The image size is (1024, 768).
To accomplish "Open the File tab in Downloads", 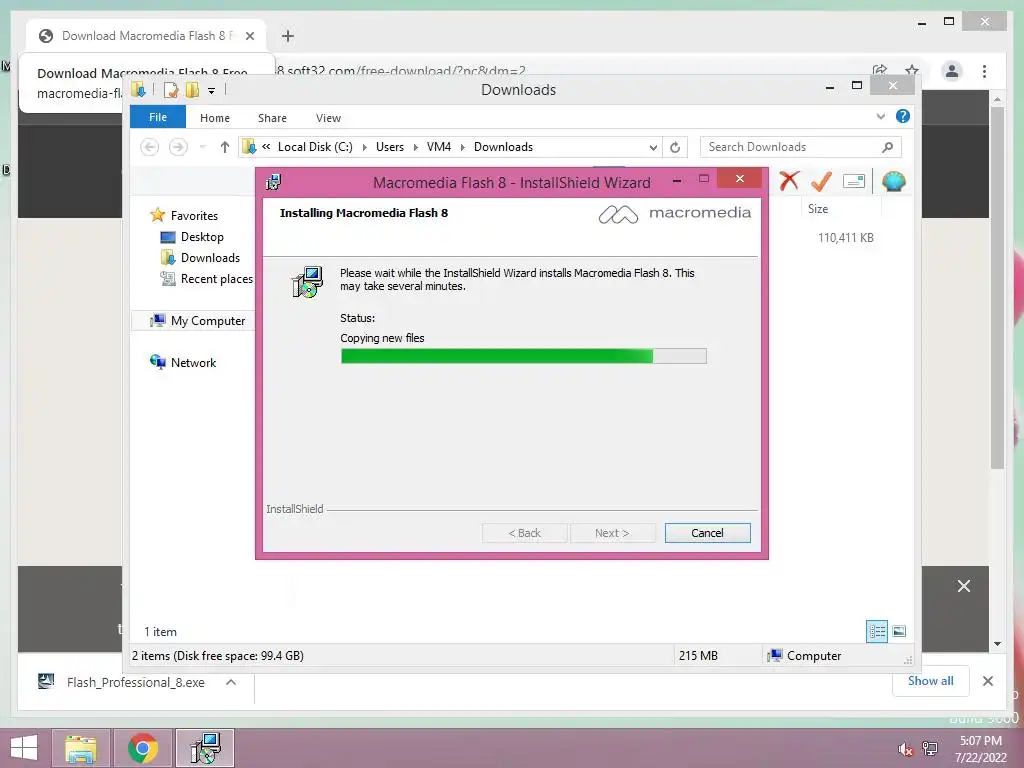I will pos(158,118).
